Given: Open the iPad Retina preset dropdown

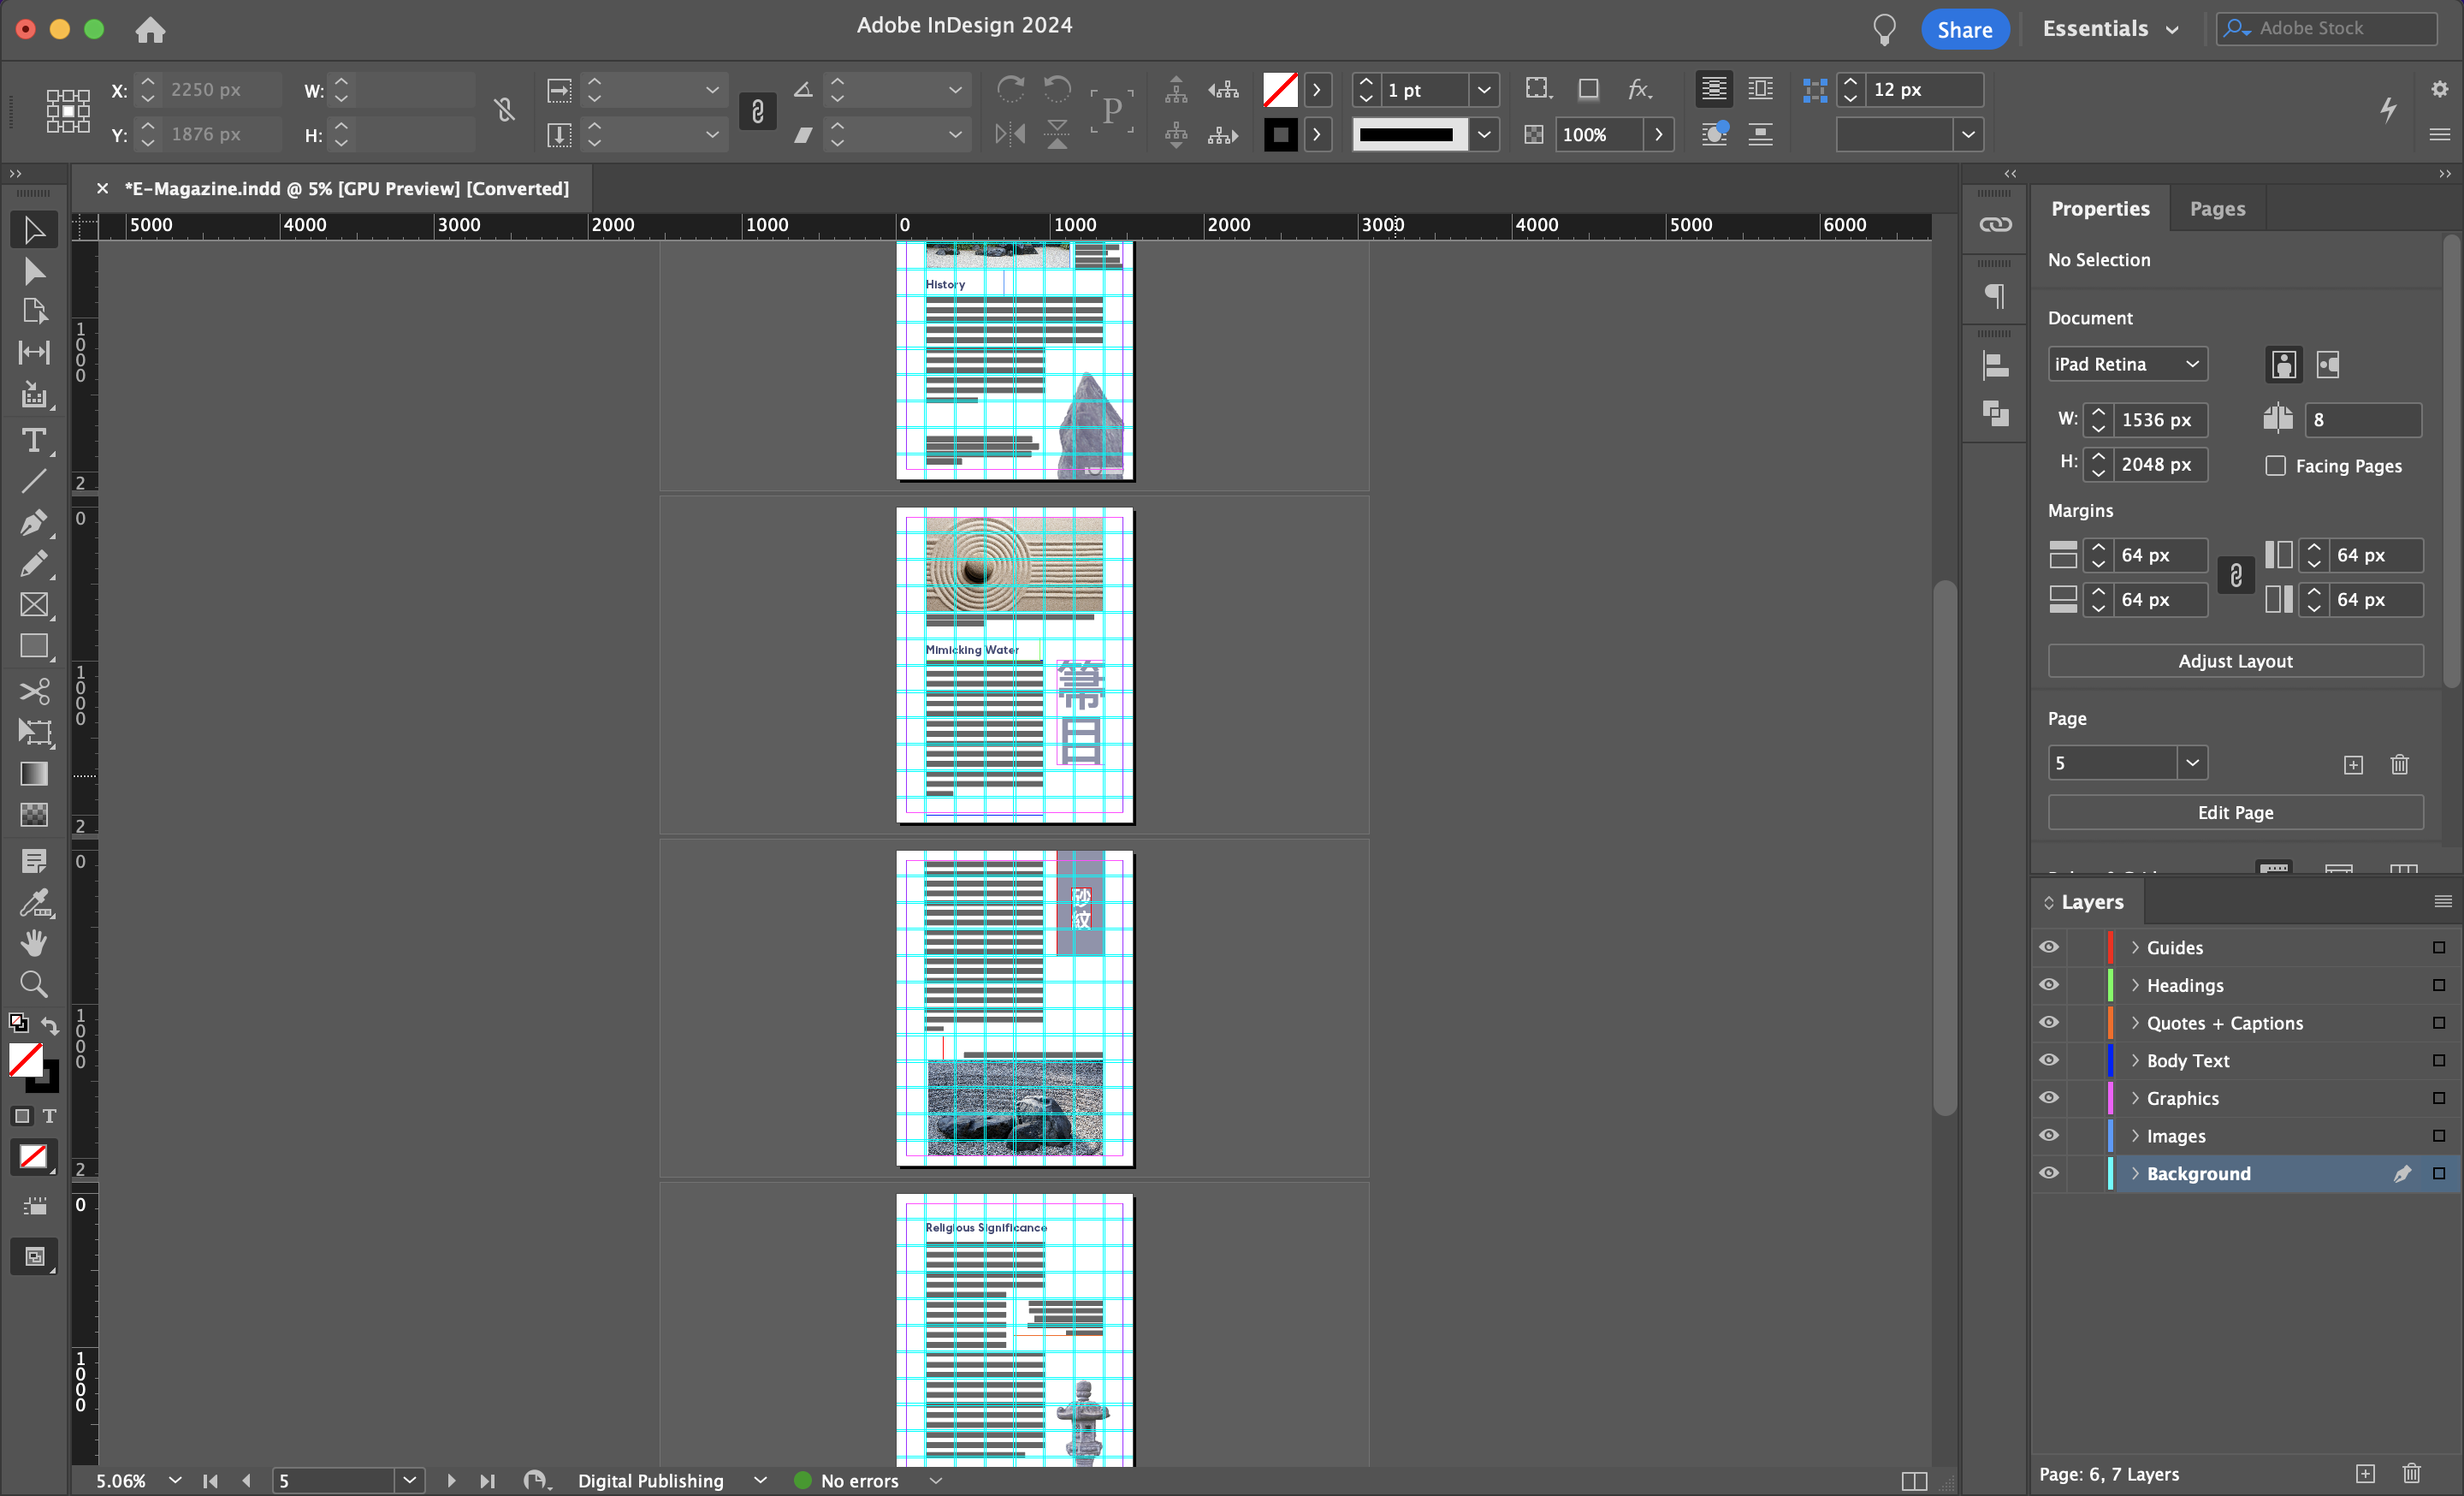Looking at the screenshot, I should (x=2127, y=364).
